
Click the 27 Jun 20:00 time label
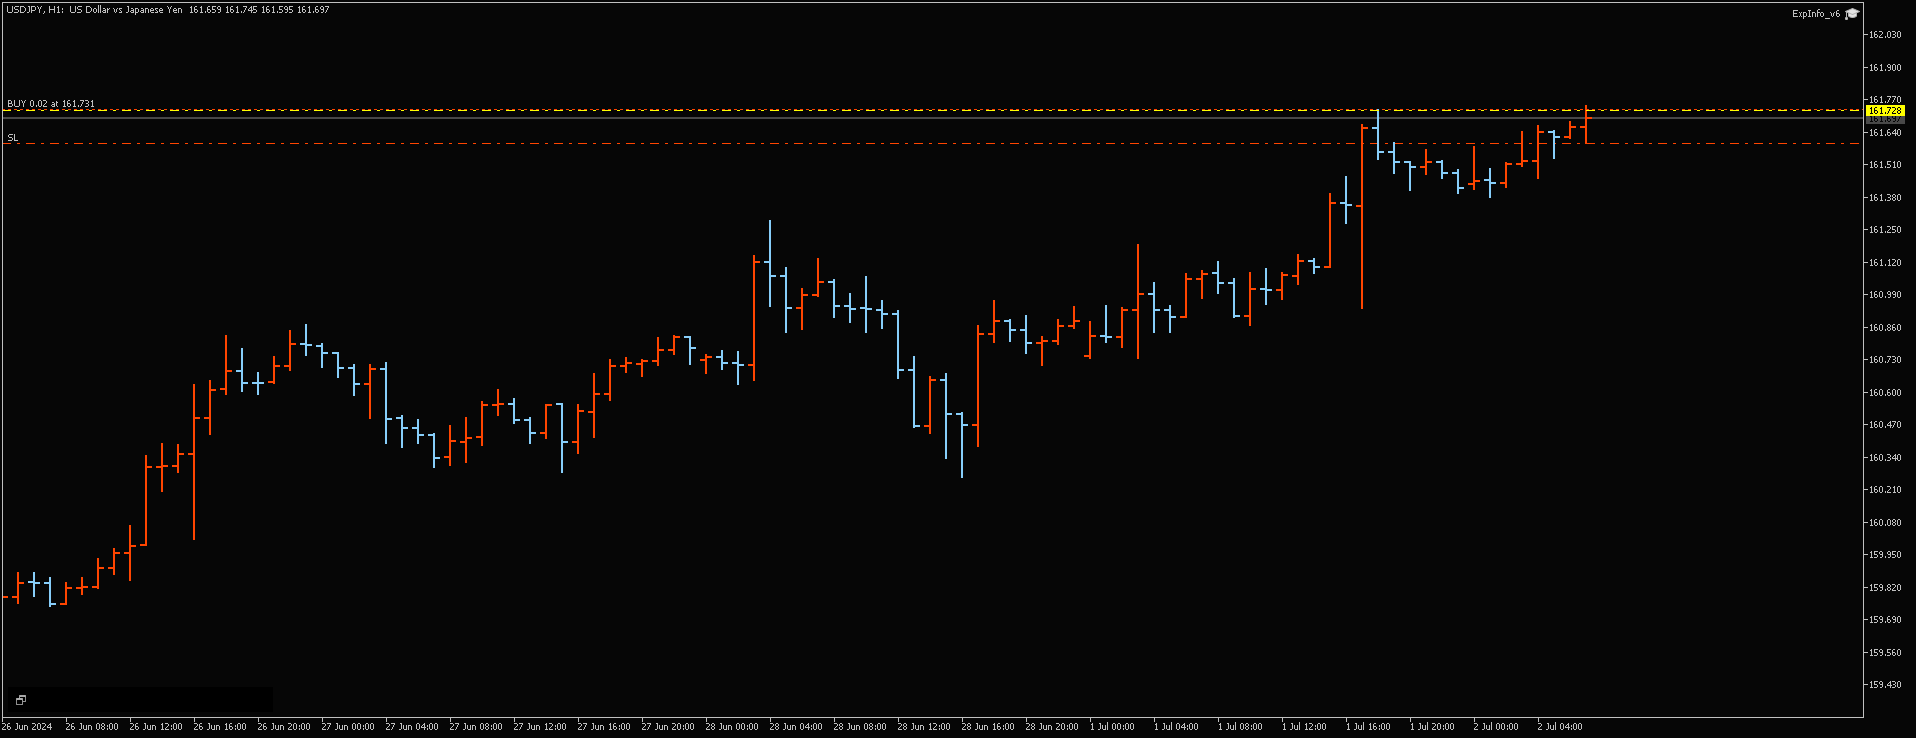[x=668, y=727]
